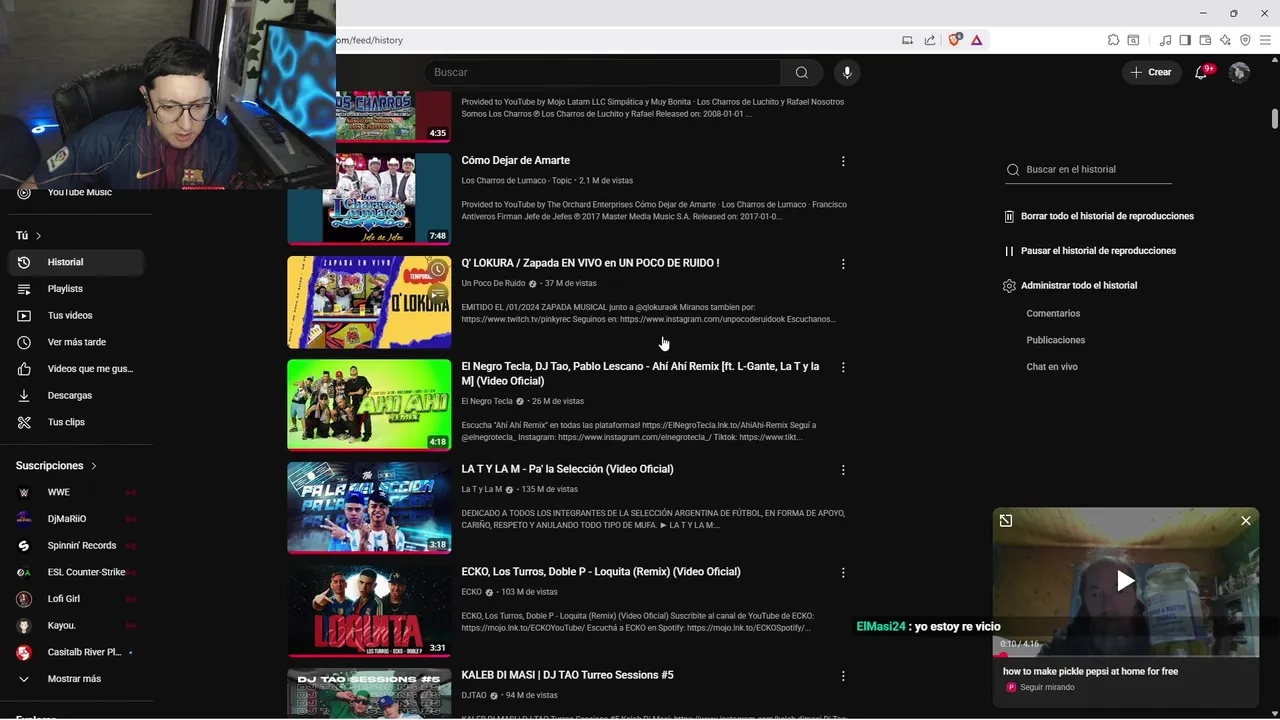Open options for Q' LOKURA Zapada video
Image resolution: width=1280 pixels, height=720 pixels.
pos(843,264)
